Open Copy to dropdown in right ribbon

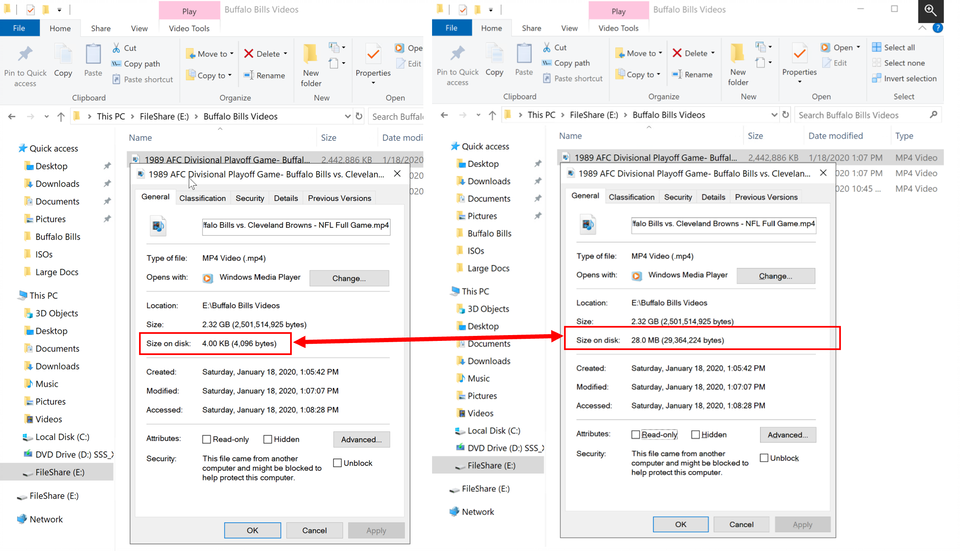pyautogui.click(x=658, y=75)
